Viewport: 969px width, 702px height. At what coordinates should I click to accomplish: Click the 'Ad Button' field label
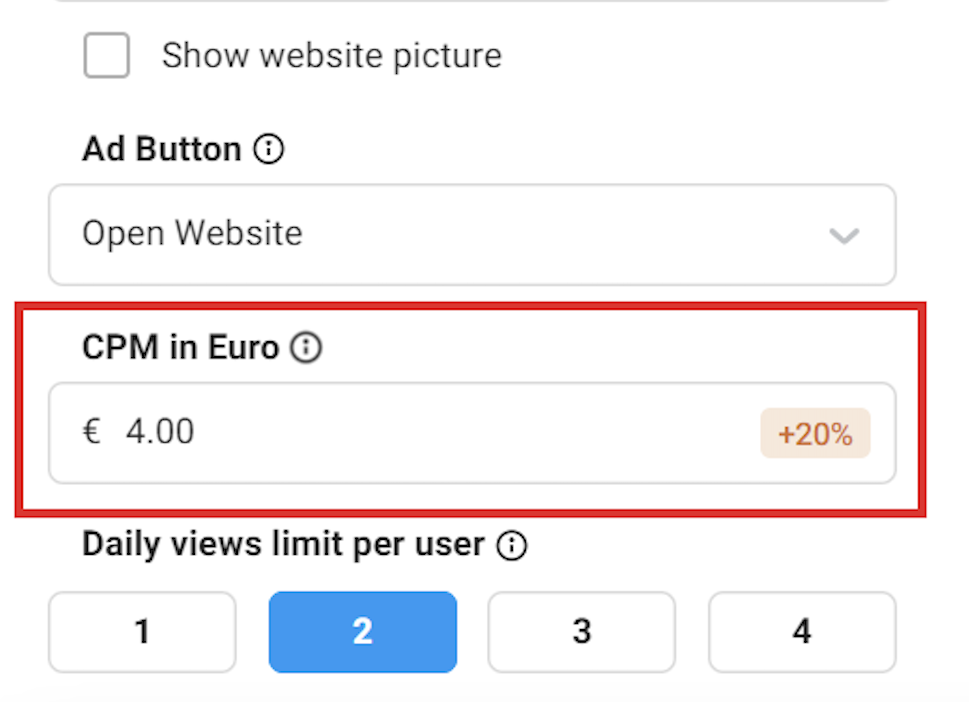(161, 150)
